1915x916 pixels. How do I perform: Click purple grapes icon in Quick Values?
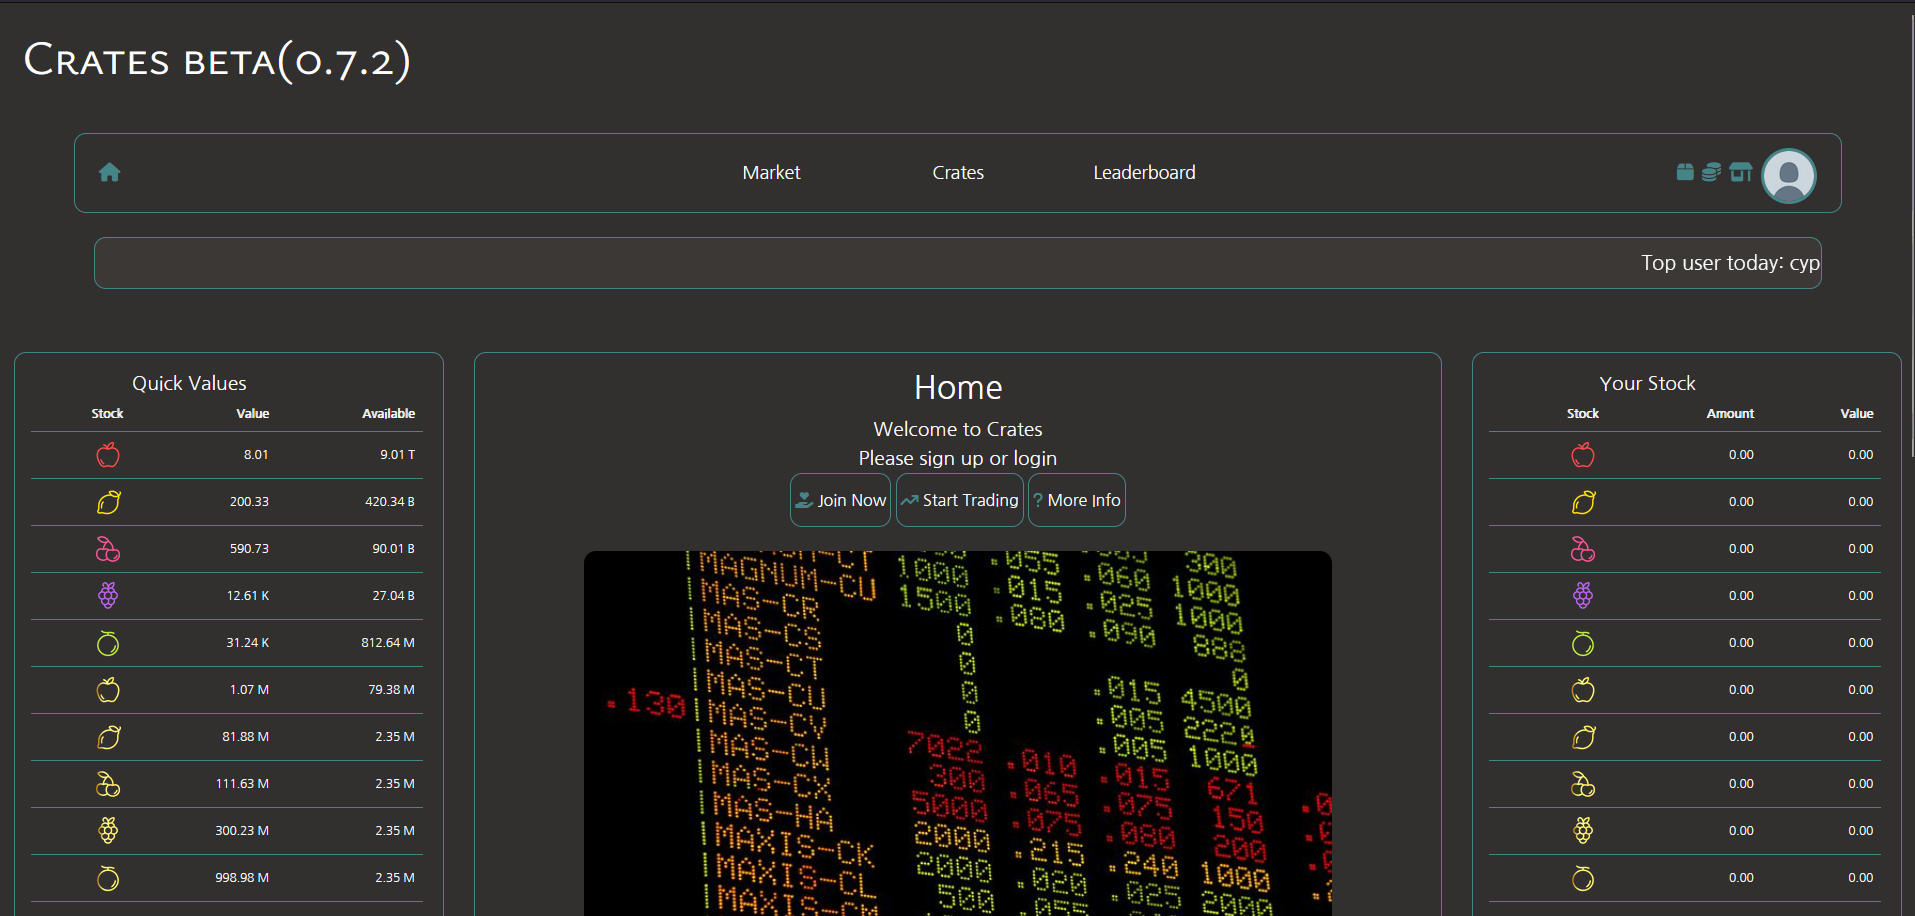(x=108, y=596)
